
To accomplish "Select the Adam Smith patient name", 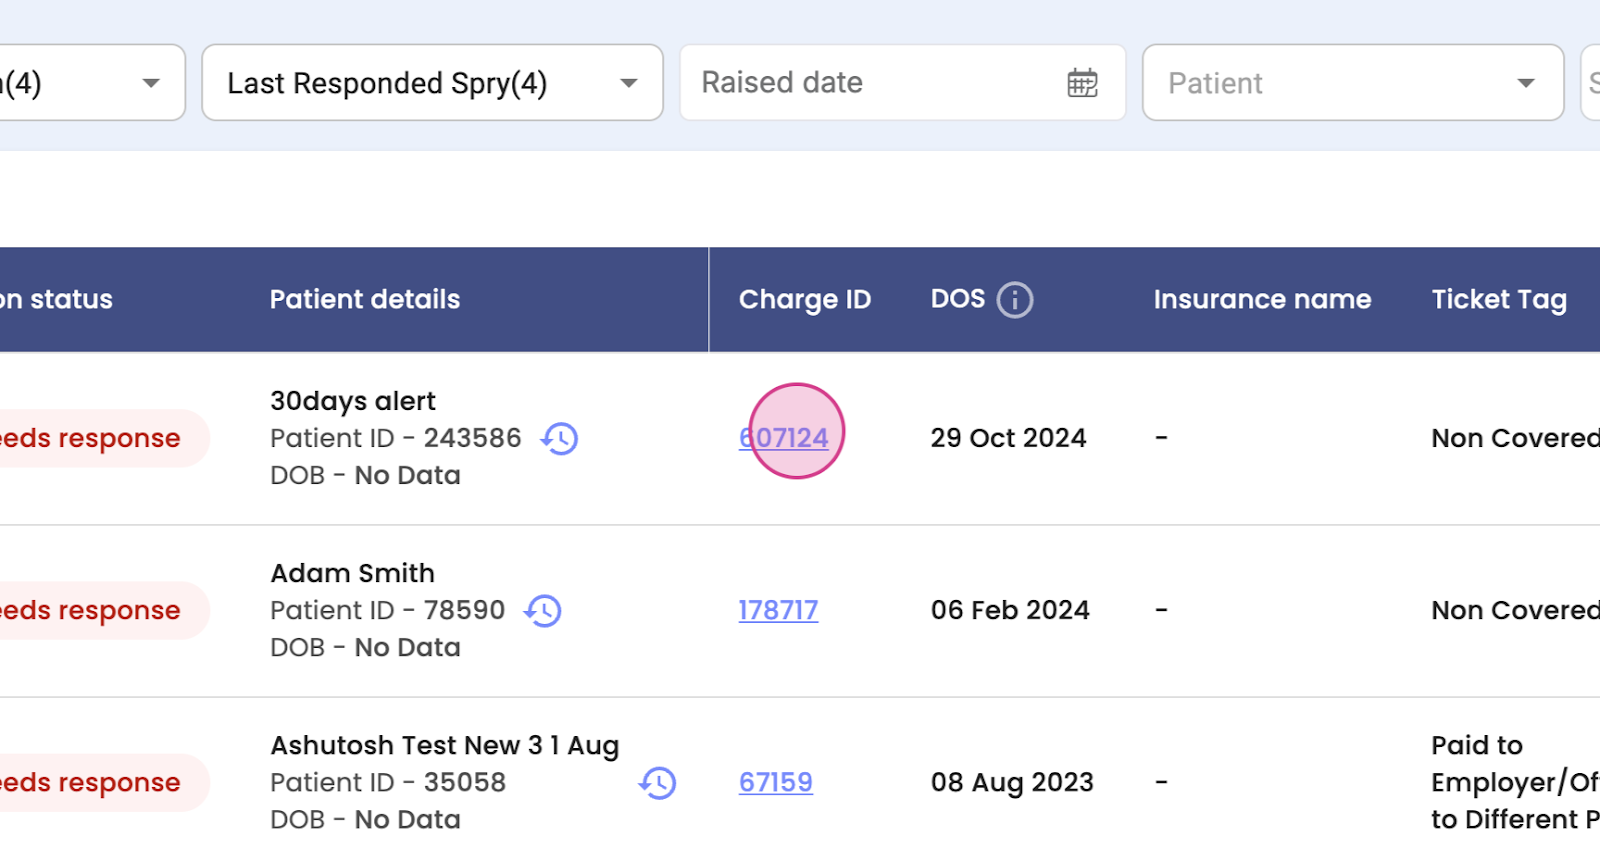I will (x=352, y=573).
